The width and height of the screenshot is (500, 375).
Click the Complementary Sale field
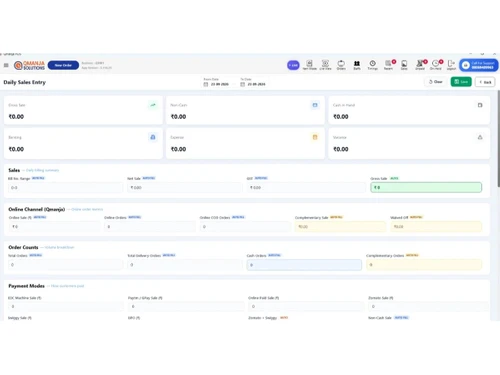340,227
